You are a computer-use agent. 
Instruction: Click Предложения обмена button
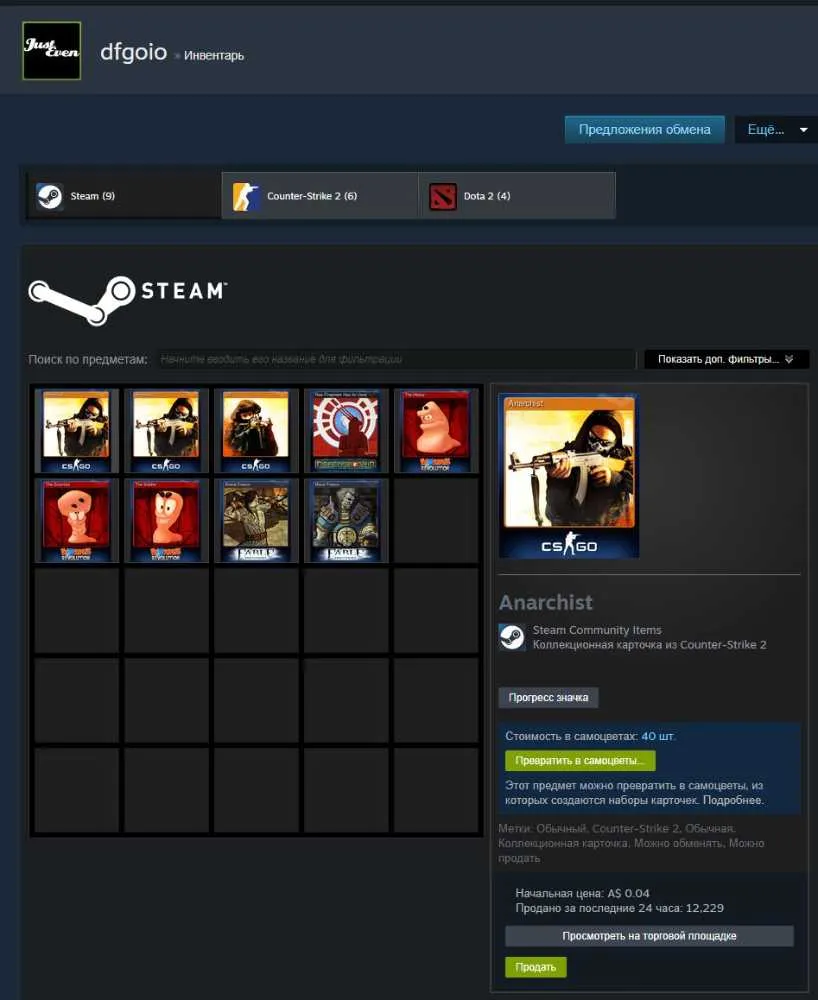point(645,129)
